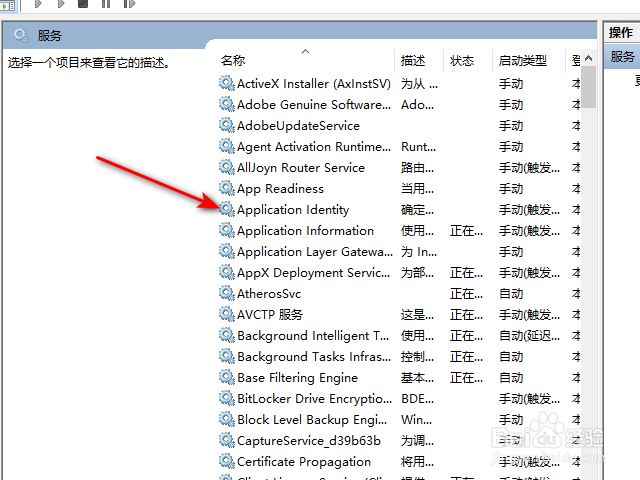Select the Application Information service name
Screen dimensions: 640x480
point(305,231)
